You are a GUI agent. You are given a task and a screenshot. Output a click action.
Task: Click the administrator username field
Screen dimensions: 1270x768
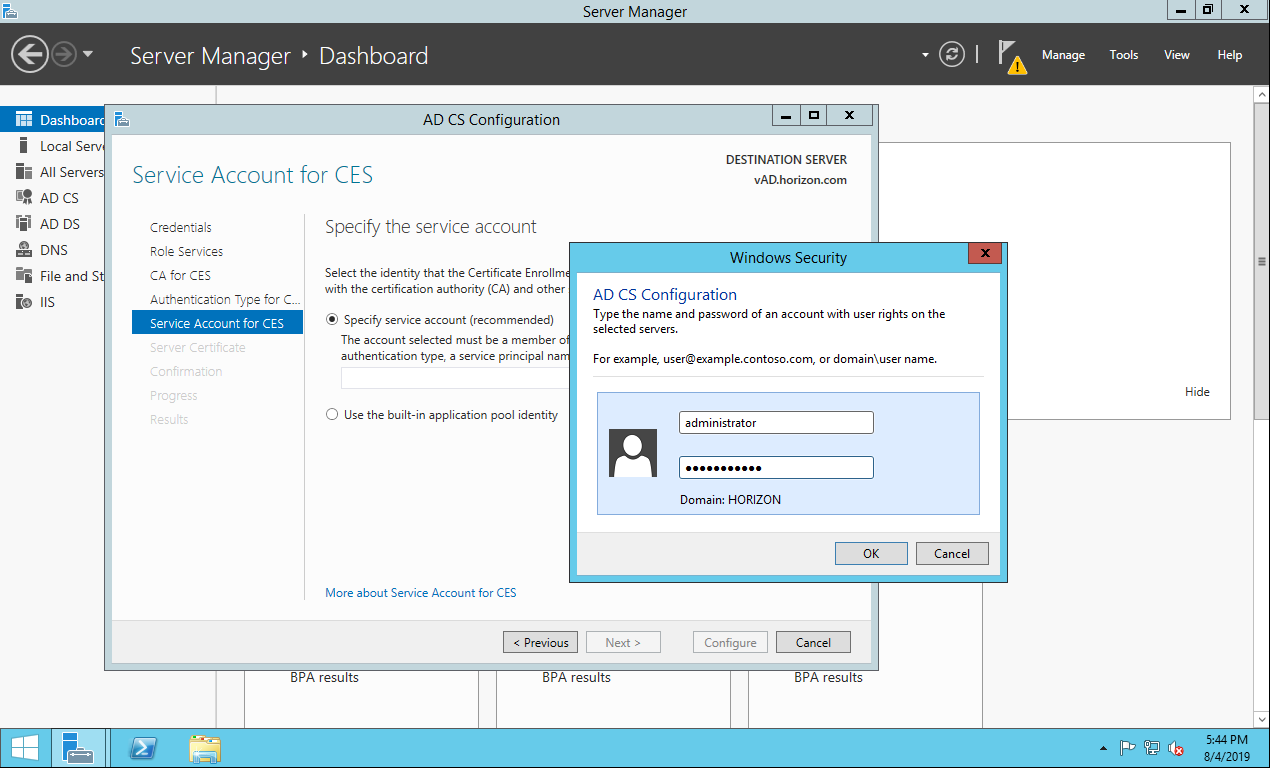(x=776, y=423)
